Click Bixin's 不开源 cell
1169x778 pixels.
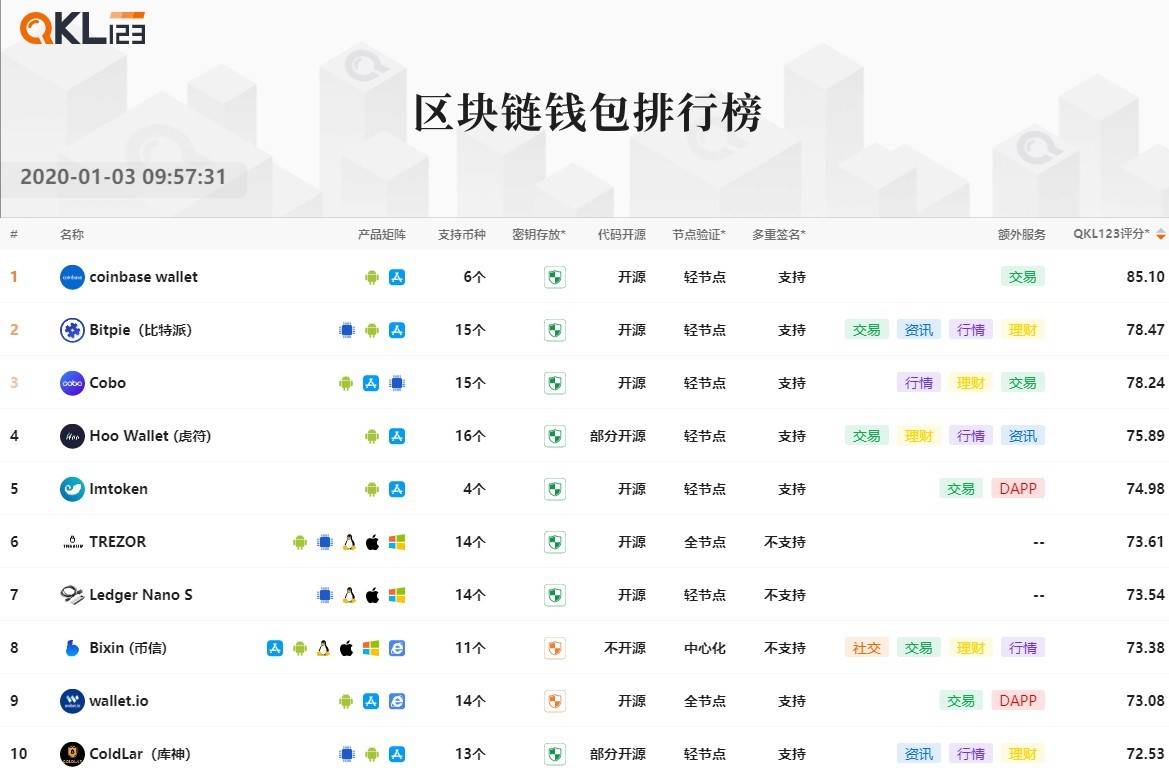pos(625,648)
